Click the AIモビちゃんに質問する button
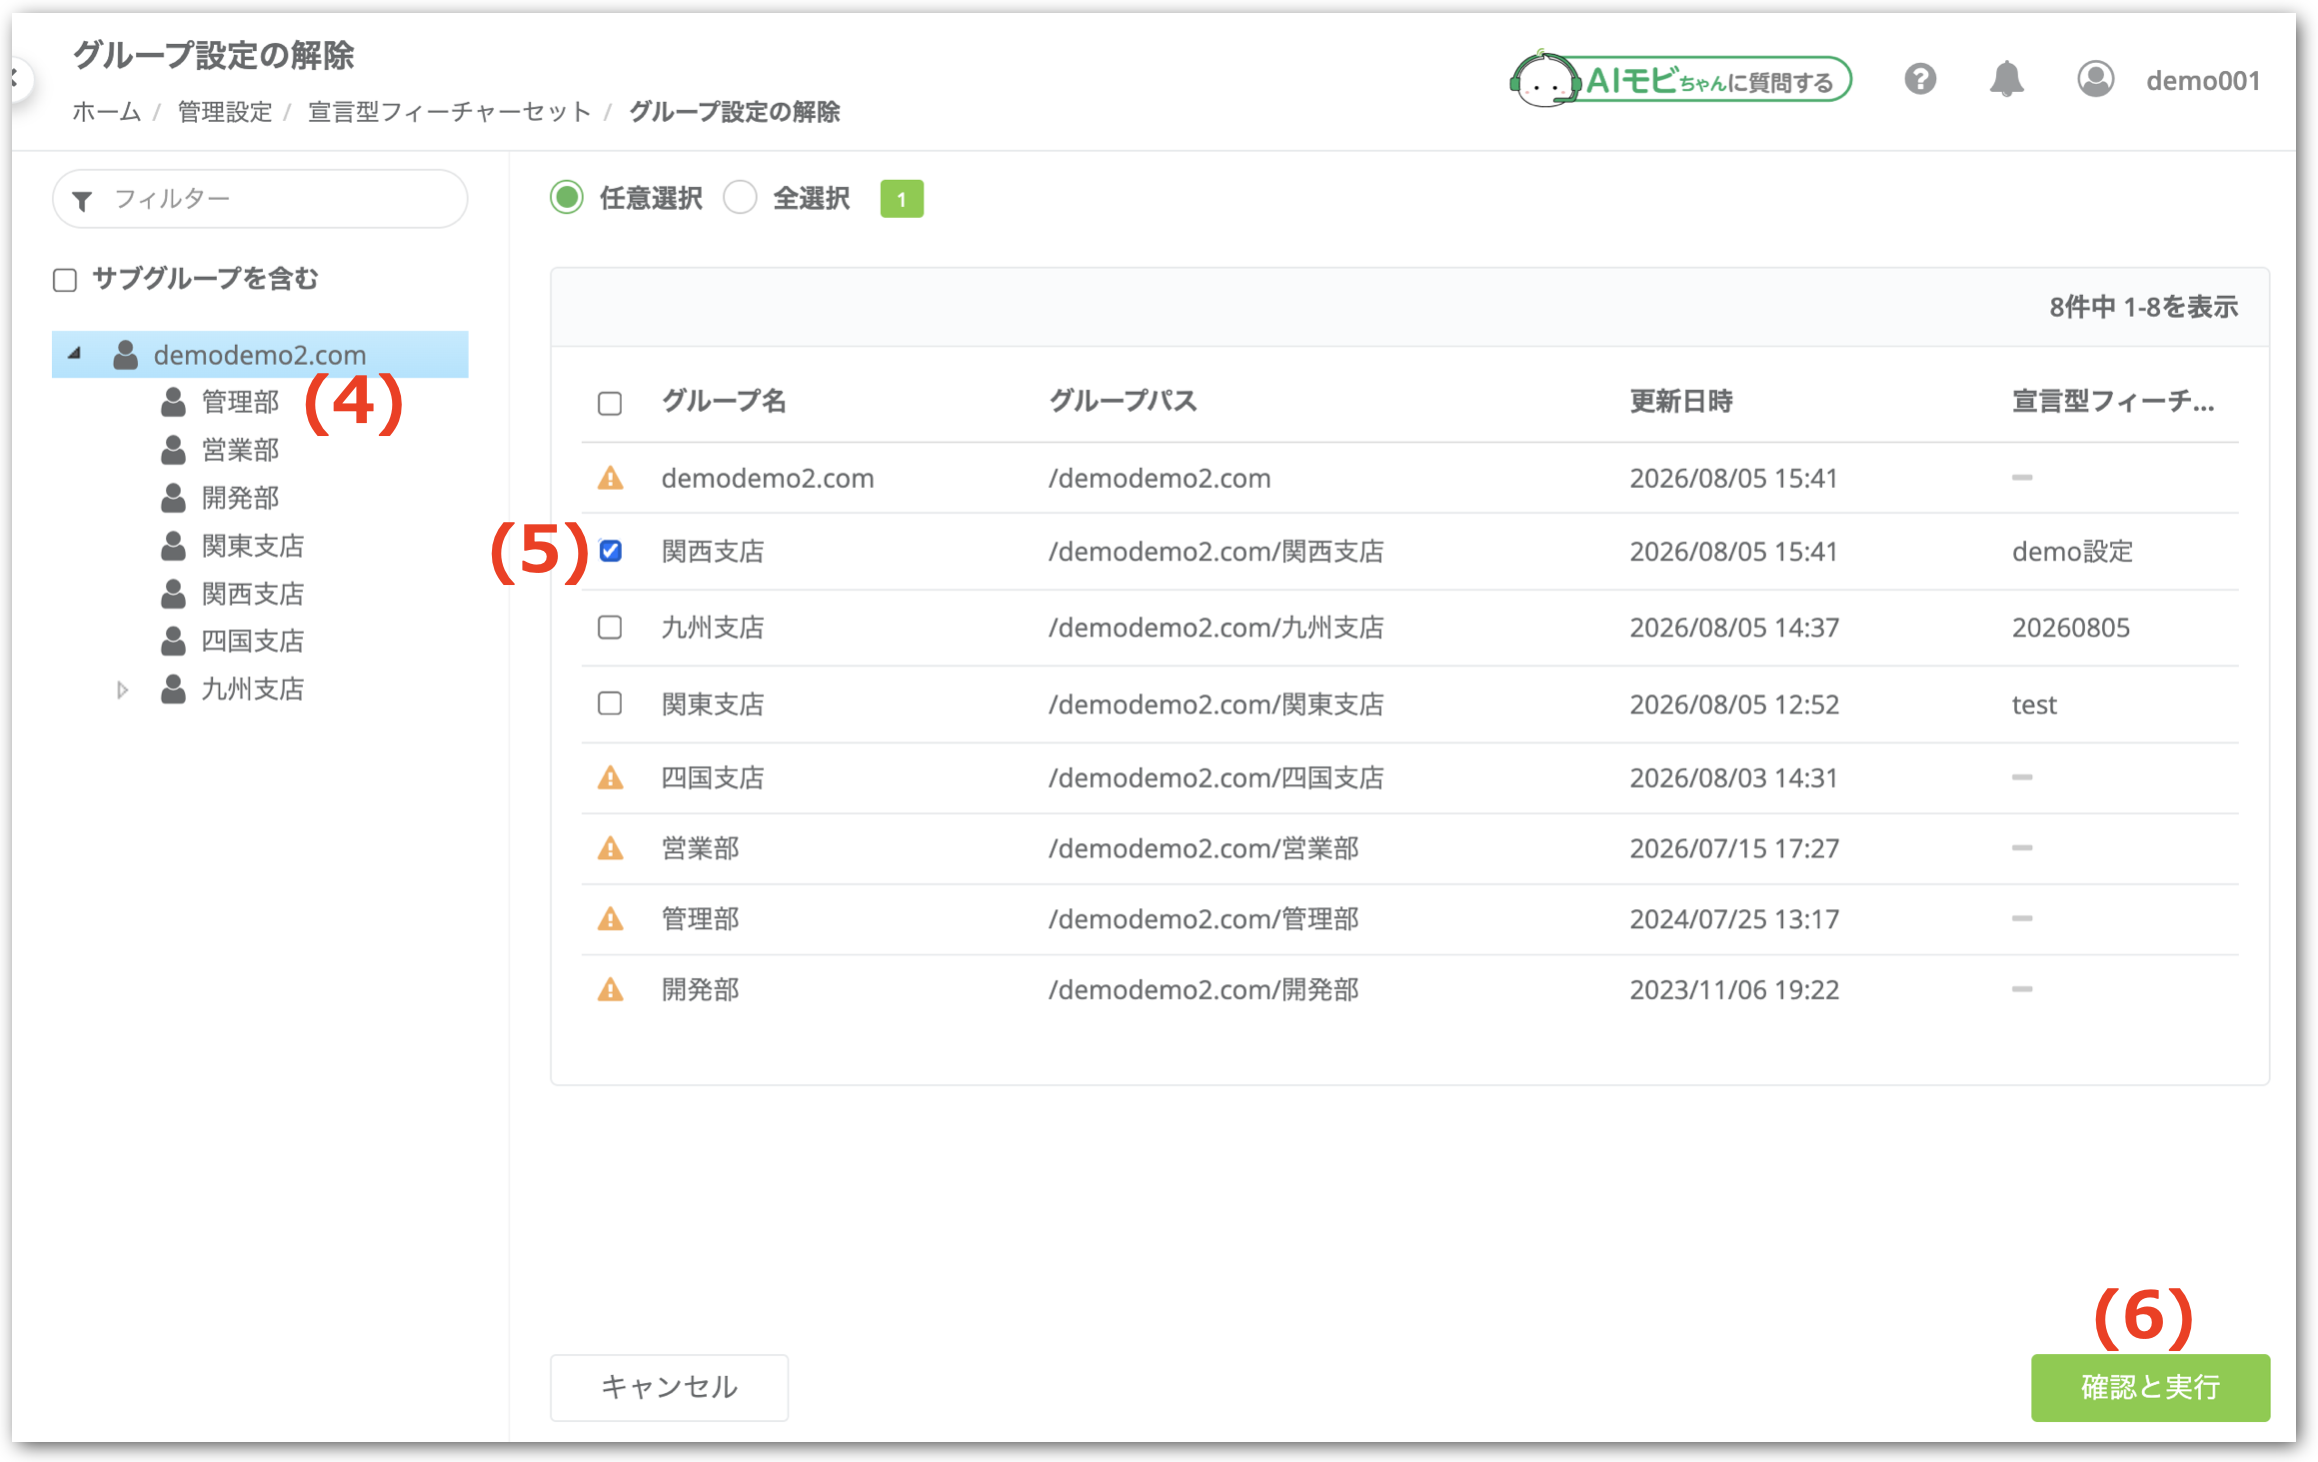 pos(1680,80)
